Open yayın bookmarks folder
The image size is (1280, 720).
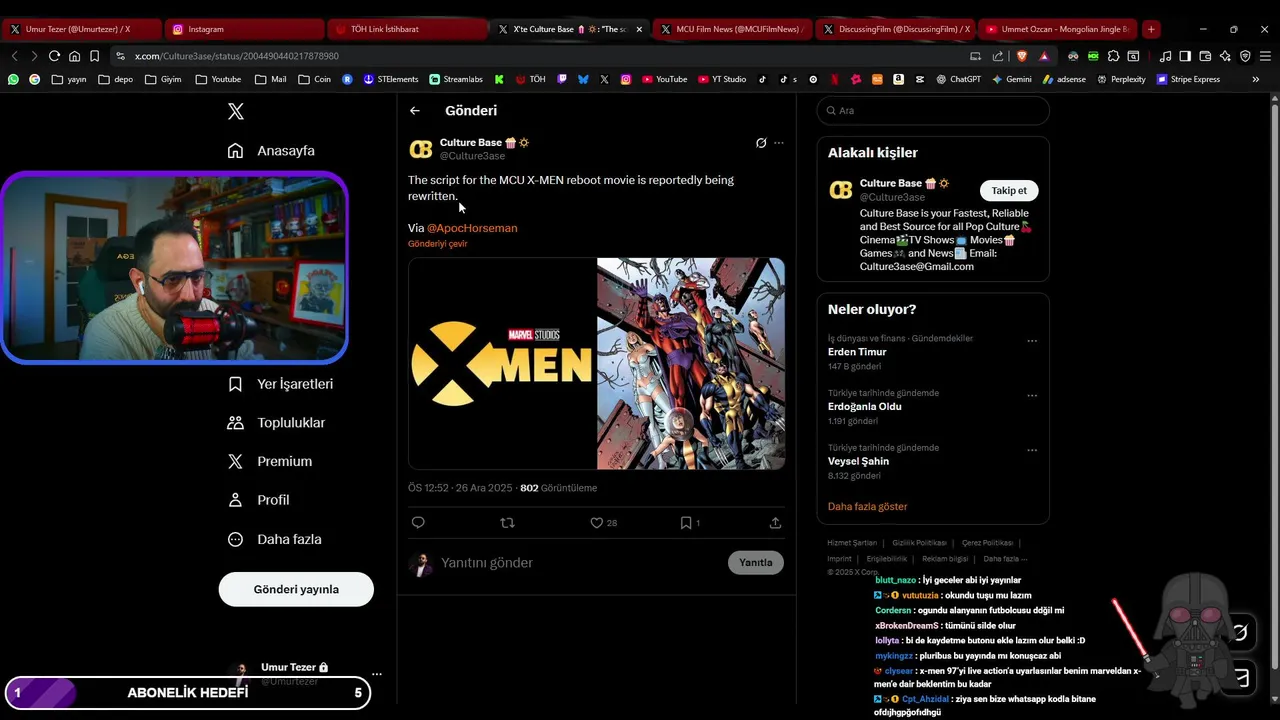[69, 79]
